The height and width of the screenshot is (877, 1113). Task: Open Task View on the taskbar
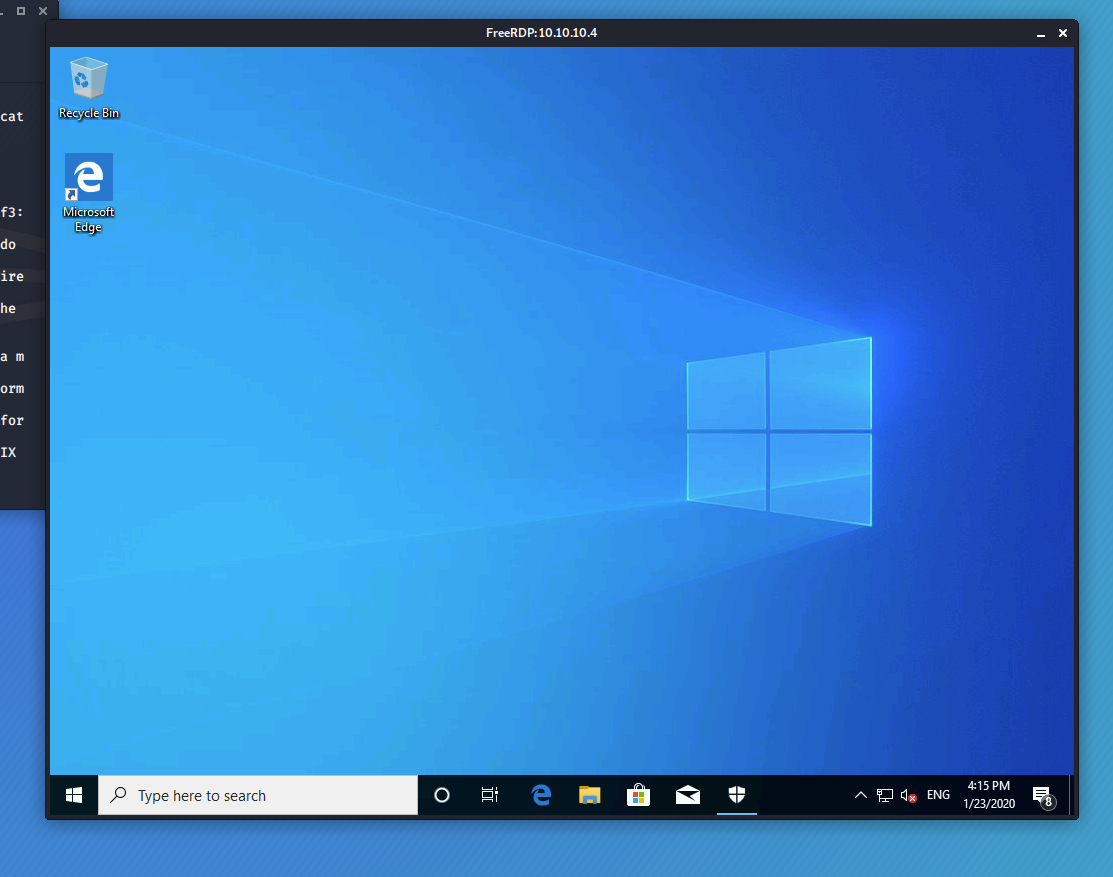[x=490, y=795]
